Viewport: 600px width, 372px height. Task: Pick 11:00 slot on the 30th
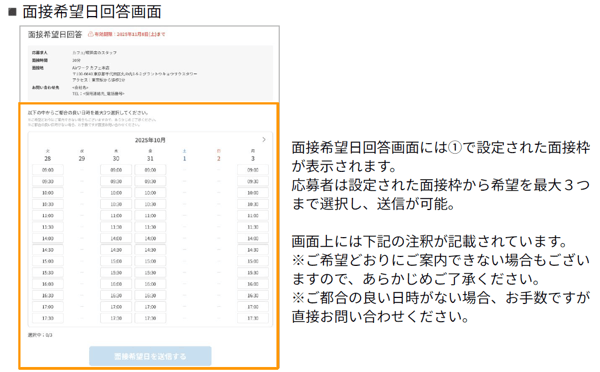[x=116, y=215]
